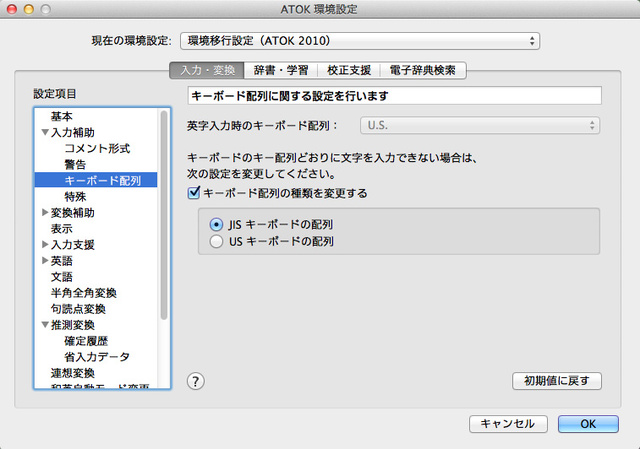Screen dimensions: 640x449
Task: Select US キーボードの配列 radio button
Action: pyautogui.click(x=216, y=241)
